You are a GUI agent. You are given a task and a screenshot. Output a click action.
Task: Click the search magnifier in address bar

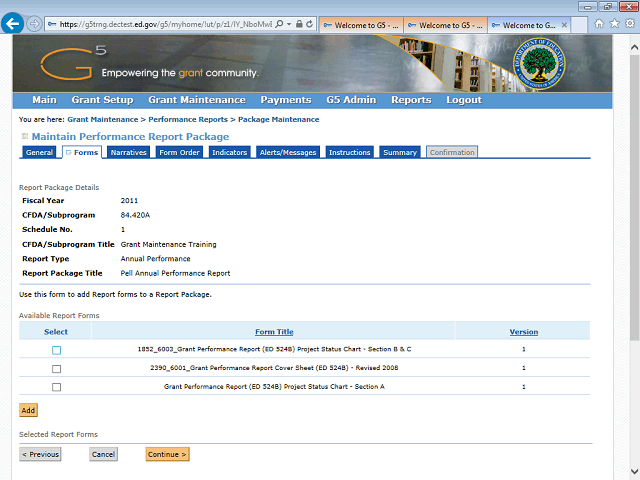click(279, 24)
